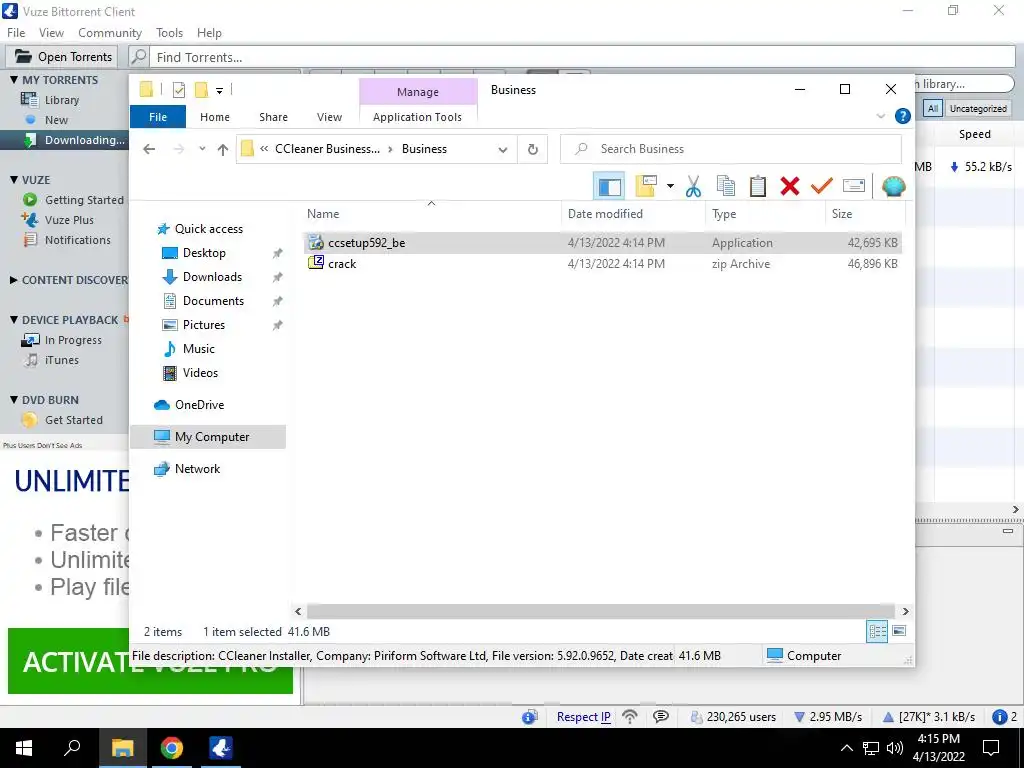
Task: Click the red X Delete icon
Action: (x=790, y=186)
